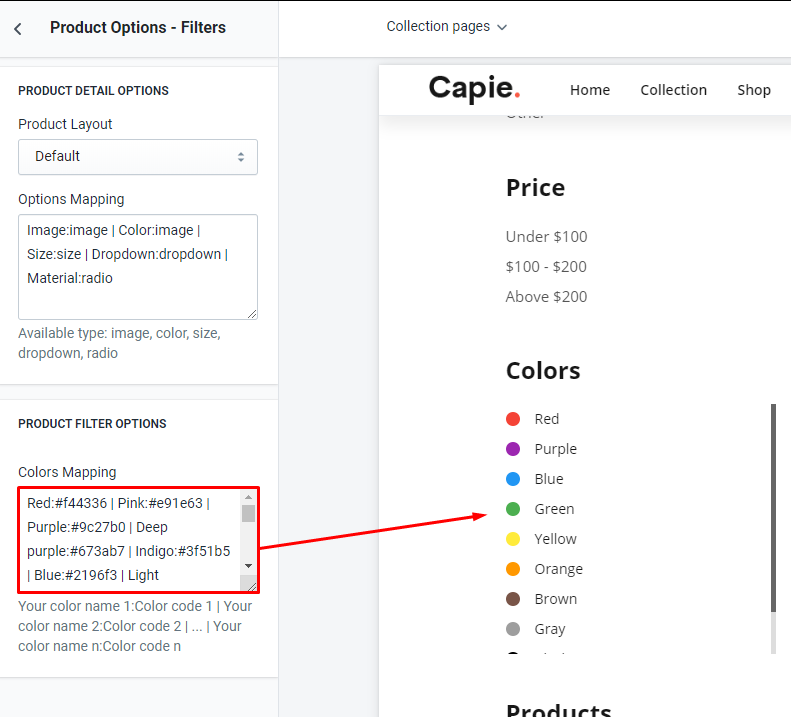The image size is (791, 717).
Task: Click the Colors list vertical scrollbar
Action: pos(773,508)
